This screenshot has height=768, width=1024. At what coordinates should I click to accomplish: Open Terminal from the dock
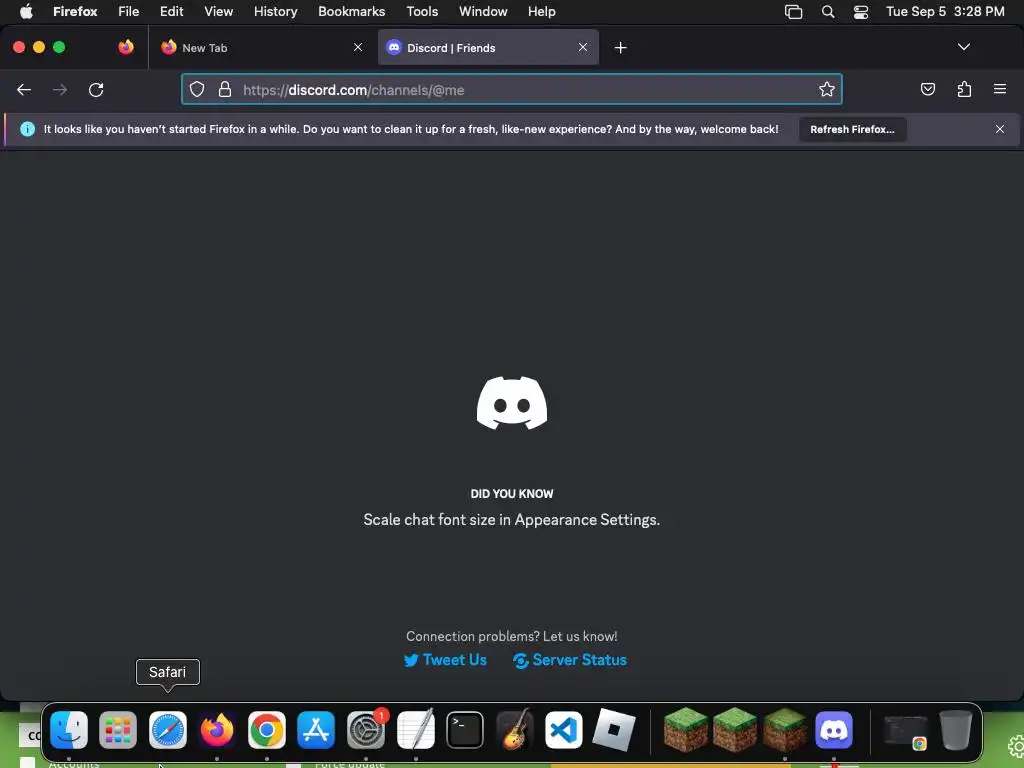[x=465, y=729]
